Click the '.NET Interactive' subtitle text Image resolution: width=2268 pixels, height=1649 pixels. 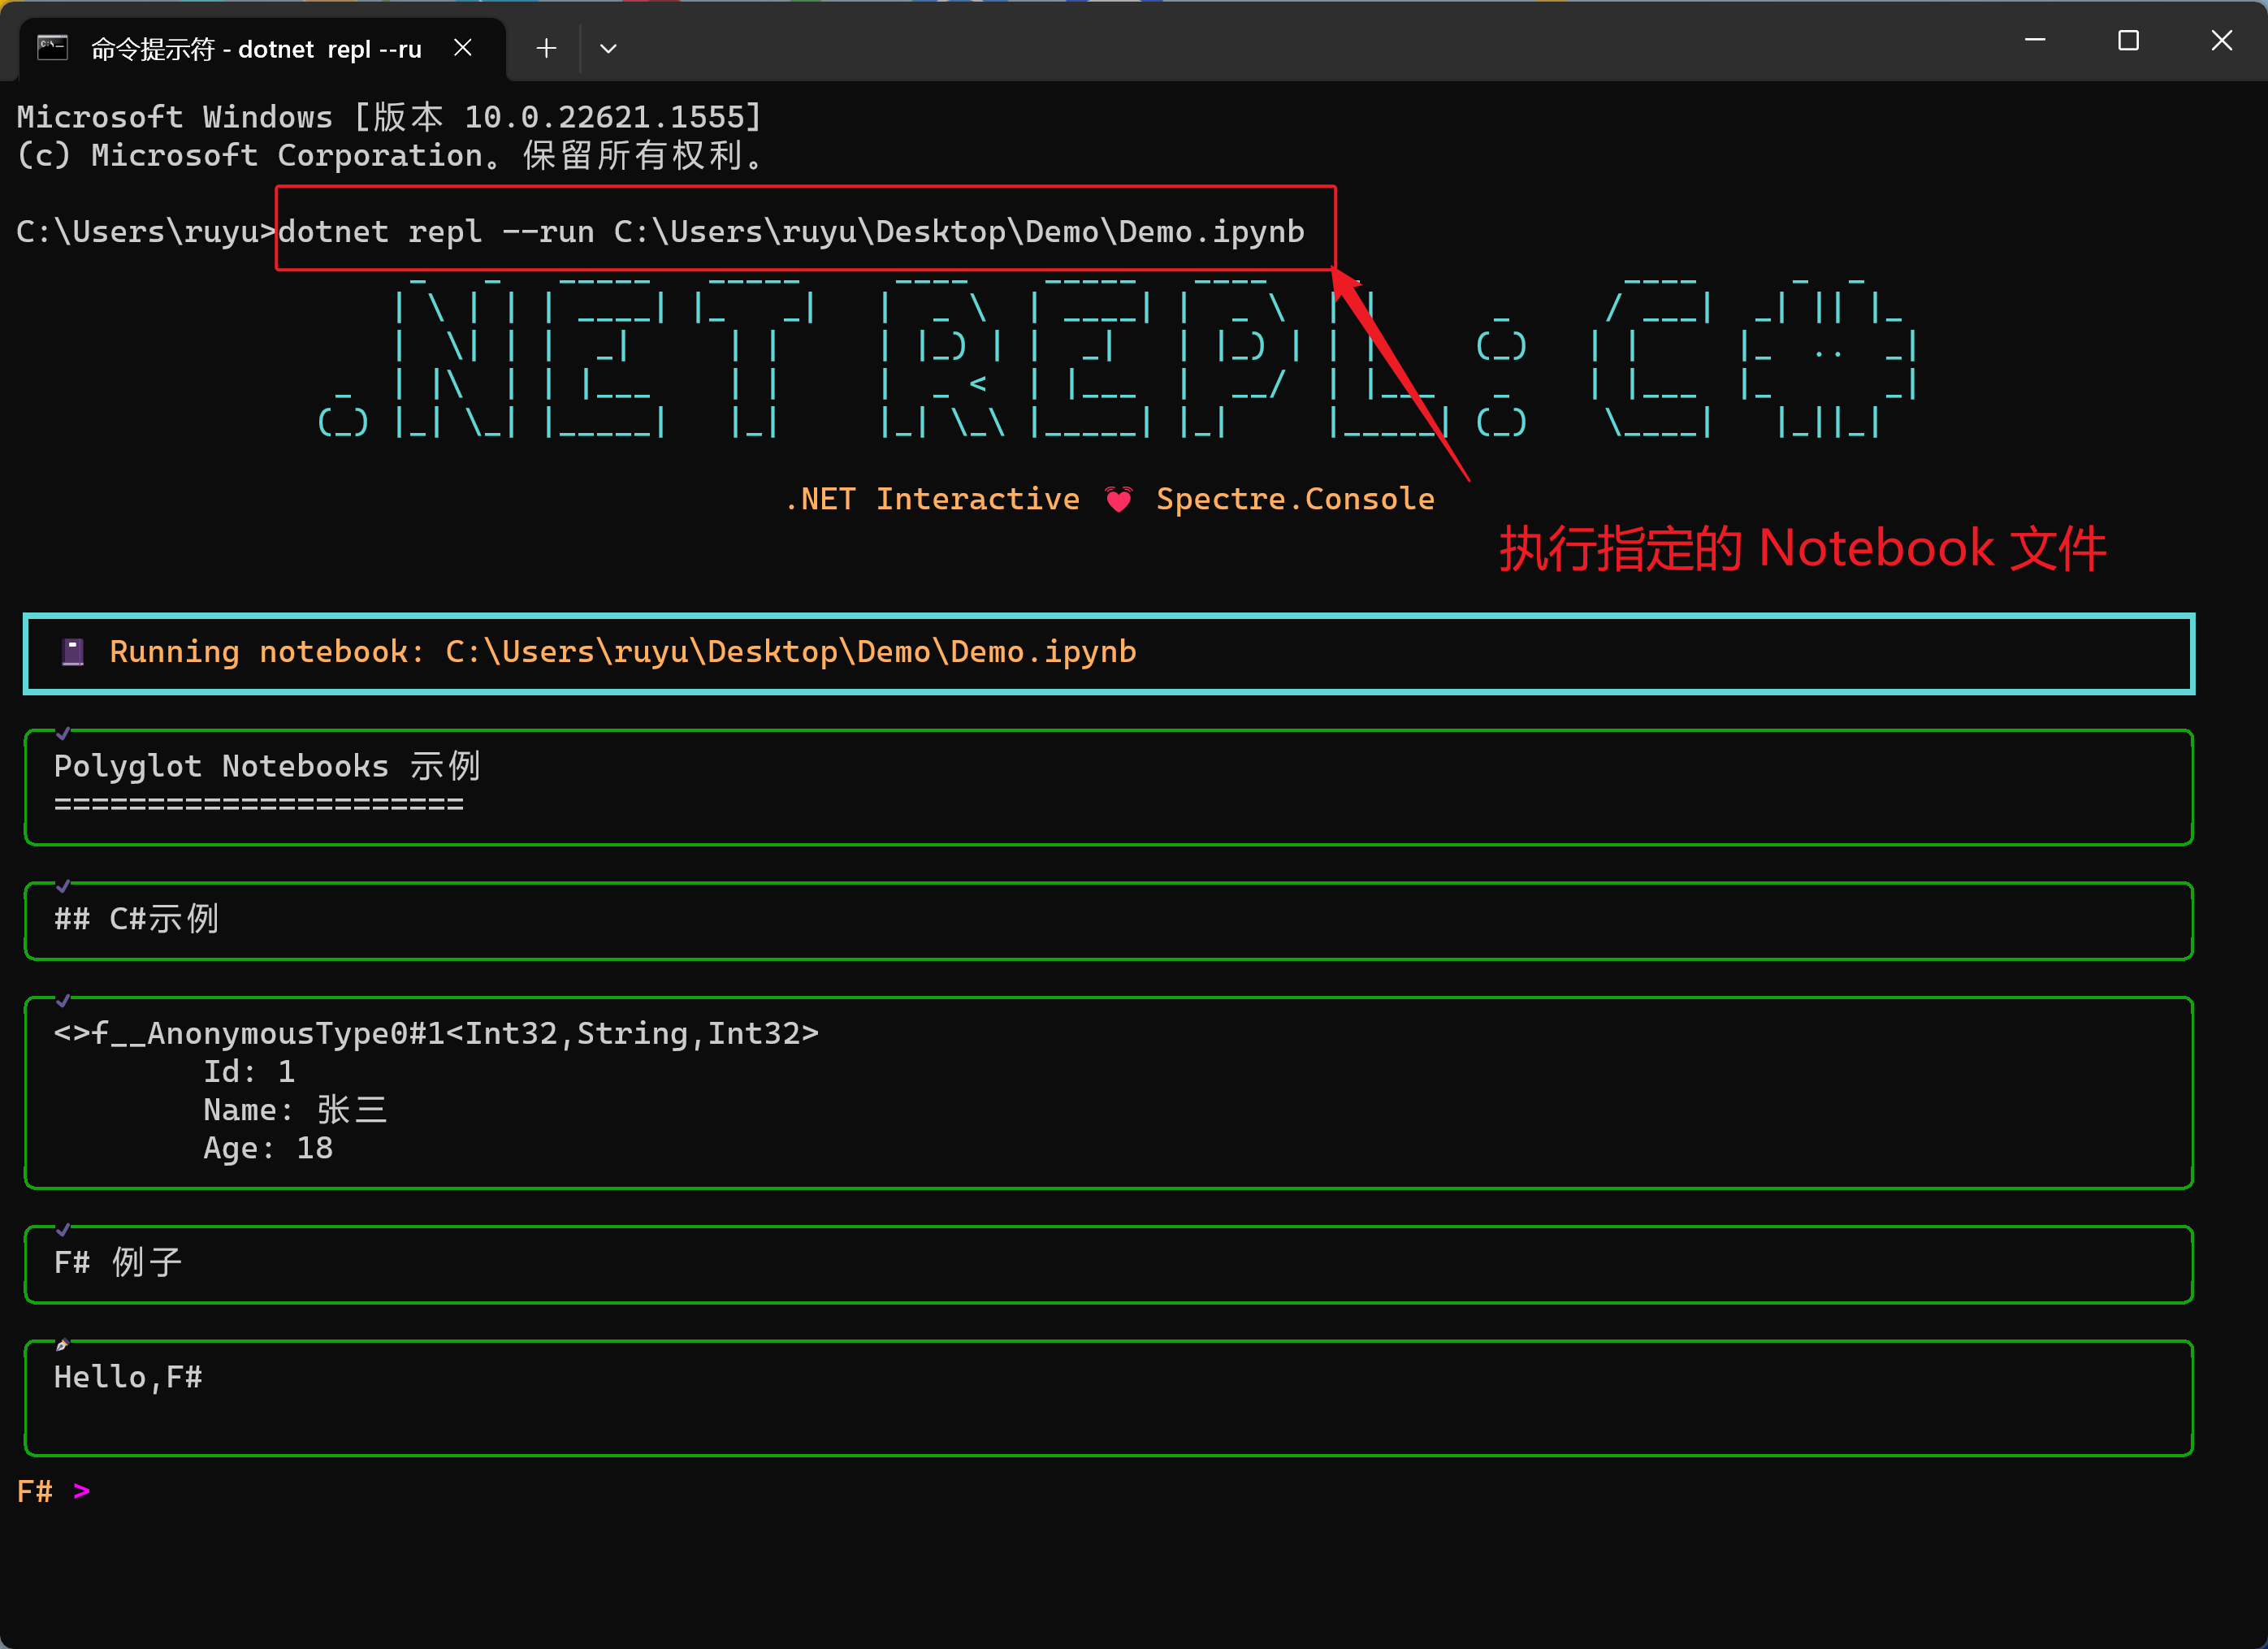932,499
